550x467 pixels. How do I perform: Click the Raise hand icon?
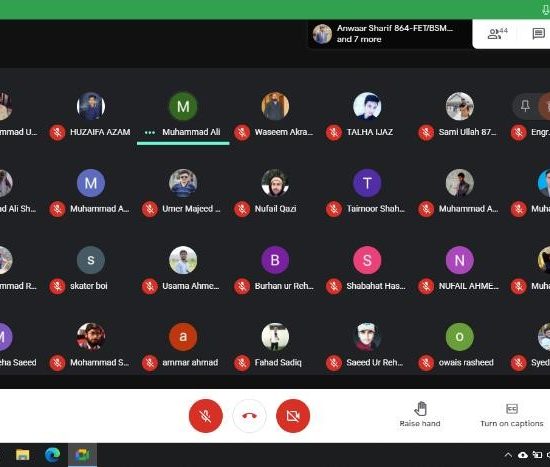coord(420,409)
